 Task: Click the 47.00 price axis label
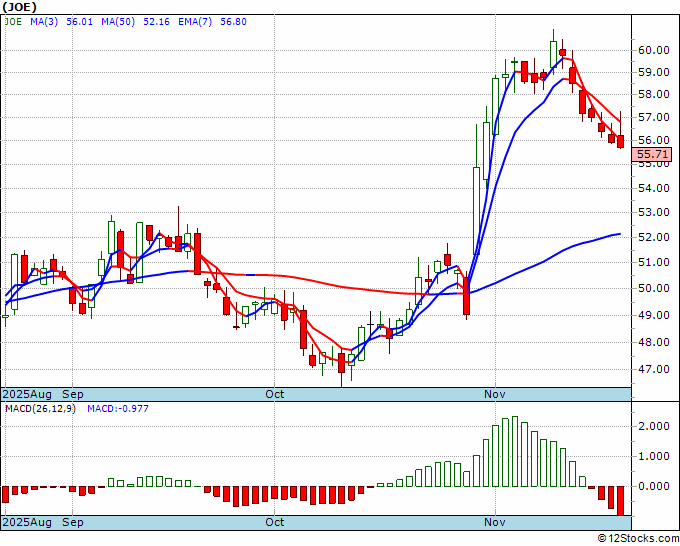coord(654,369)
